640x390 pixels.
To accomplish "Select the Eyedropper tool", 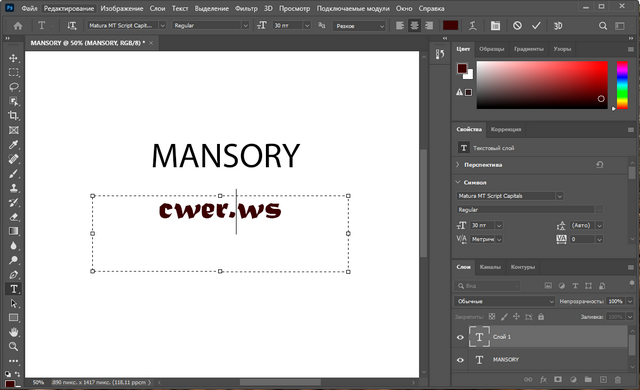I will (13, 144).
